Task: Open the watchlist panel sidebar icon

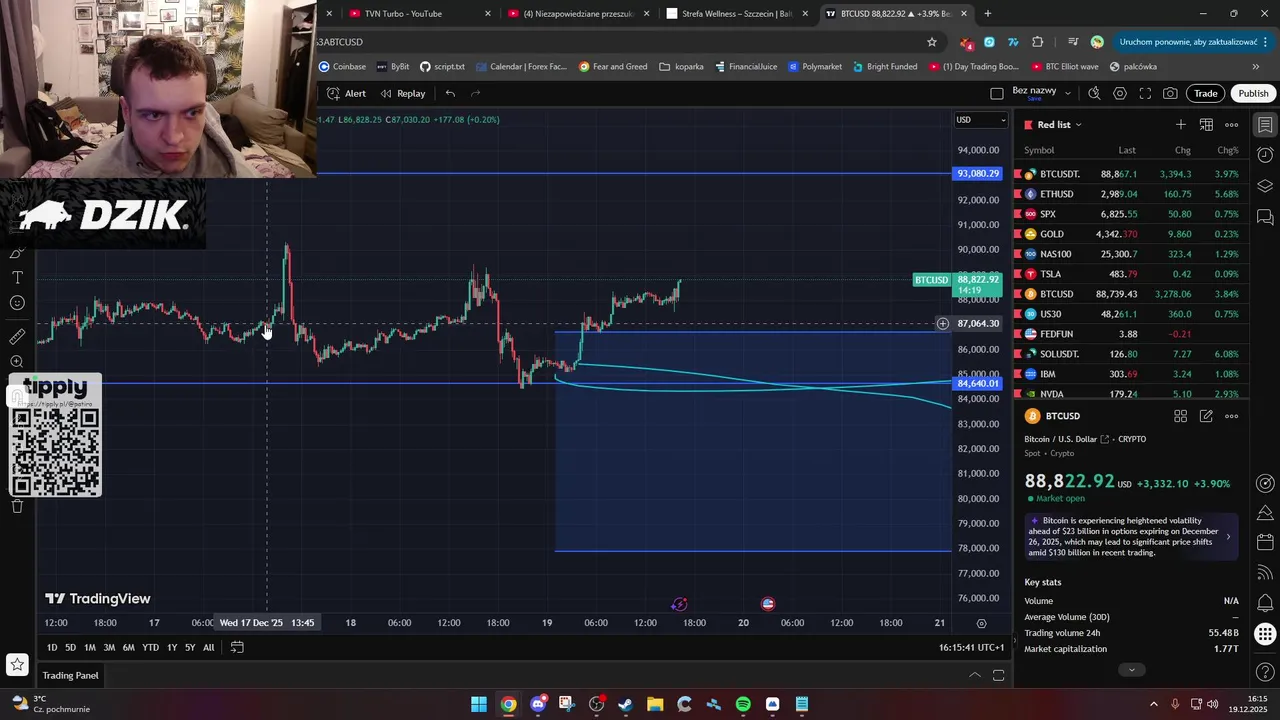Action: tap(1265, 125)
